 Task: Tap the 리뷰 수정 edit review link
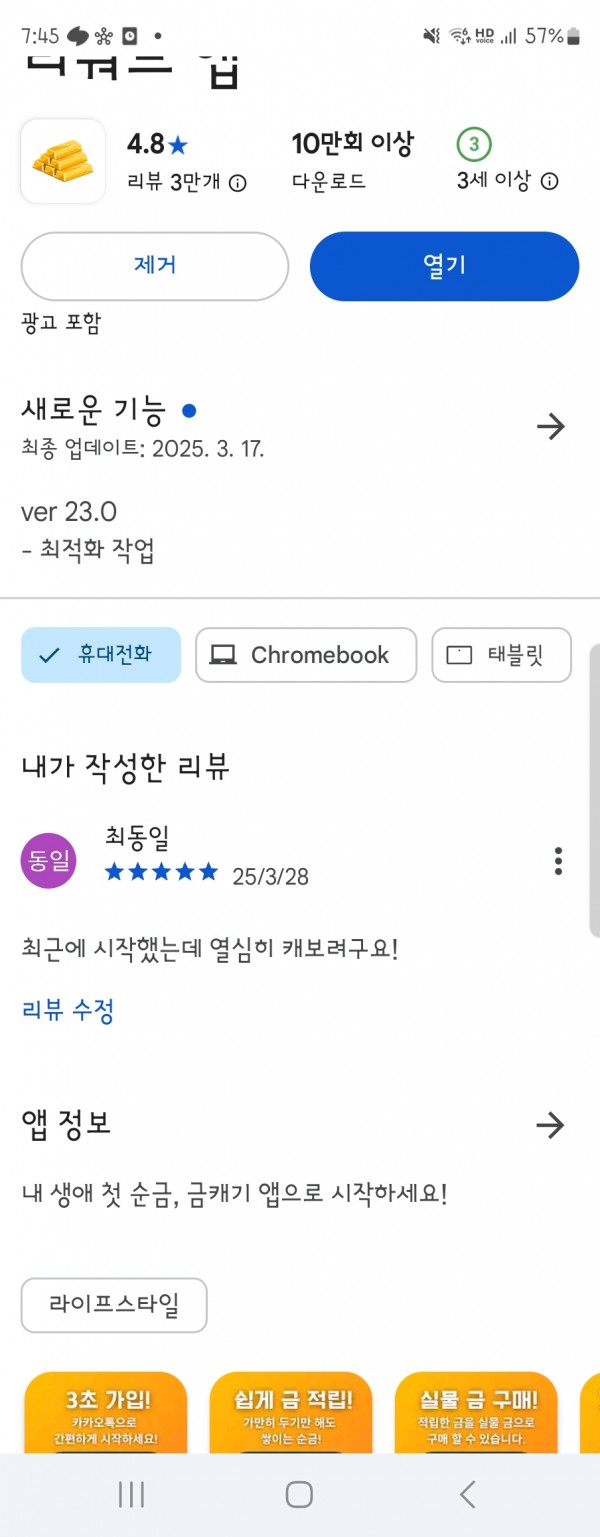(68, 1010)
